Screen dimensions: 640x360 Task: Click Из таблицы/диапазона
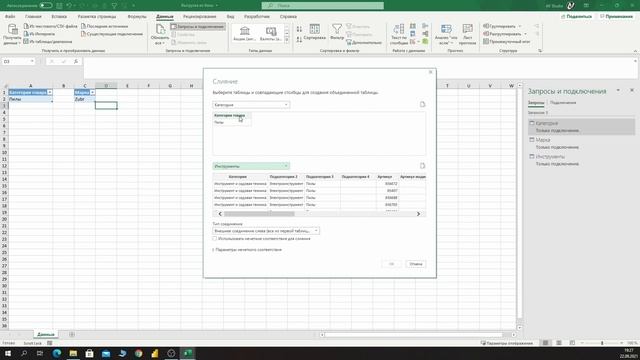(x=48, y=42)
